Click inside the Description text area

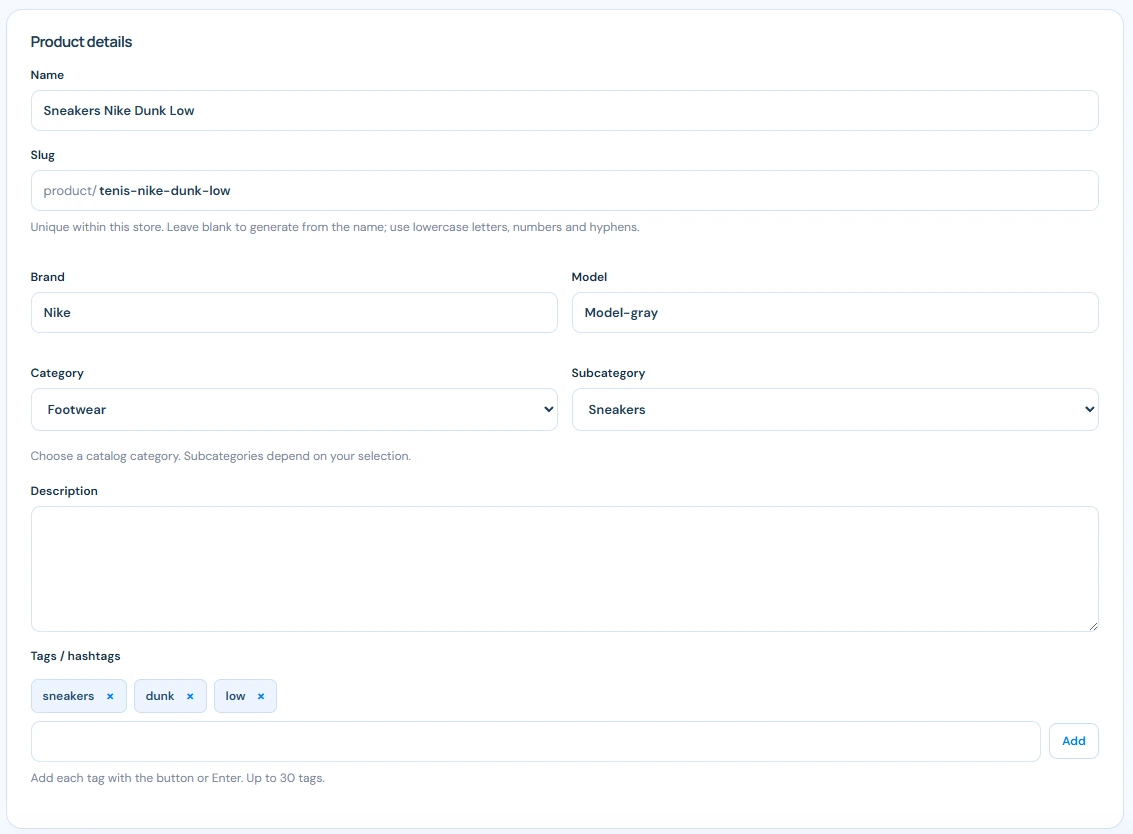(x=564, y=569)
